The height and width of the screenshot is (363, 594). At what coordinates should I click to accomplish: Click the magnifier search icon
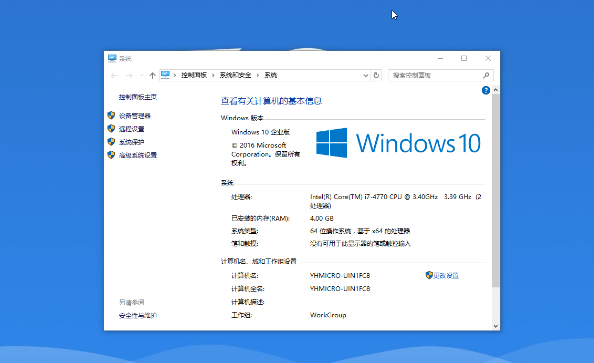pyautogui.click(x=486, y=75)
